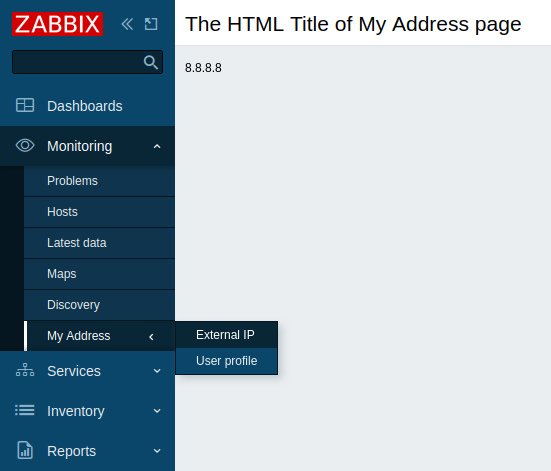Expand the Reports section chevron
This screenshot has height=471, width=551.
click(x=157, y=451)
